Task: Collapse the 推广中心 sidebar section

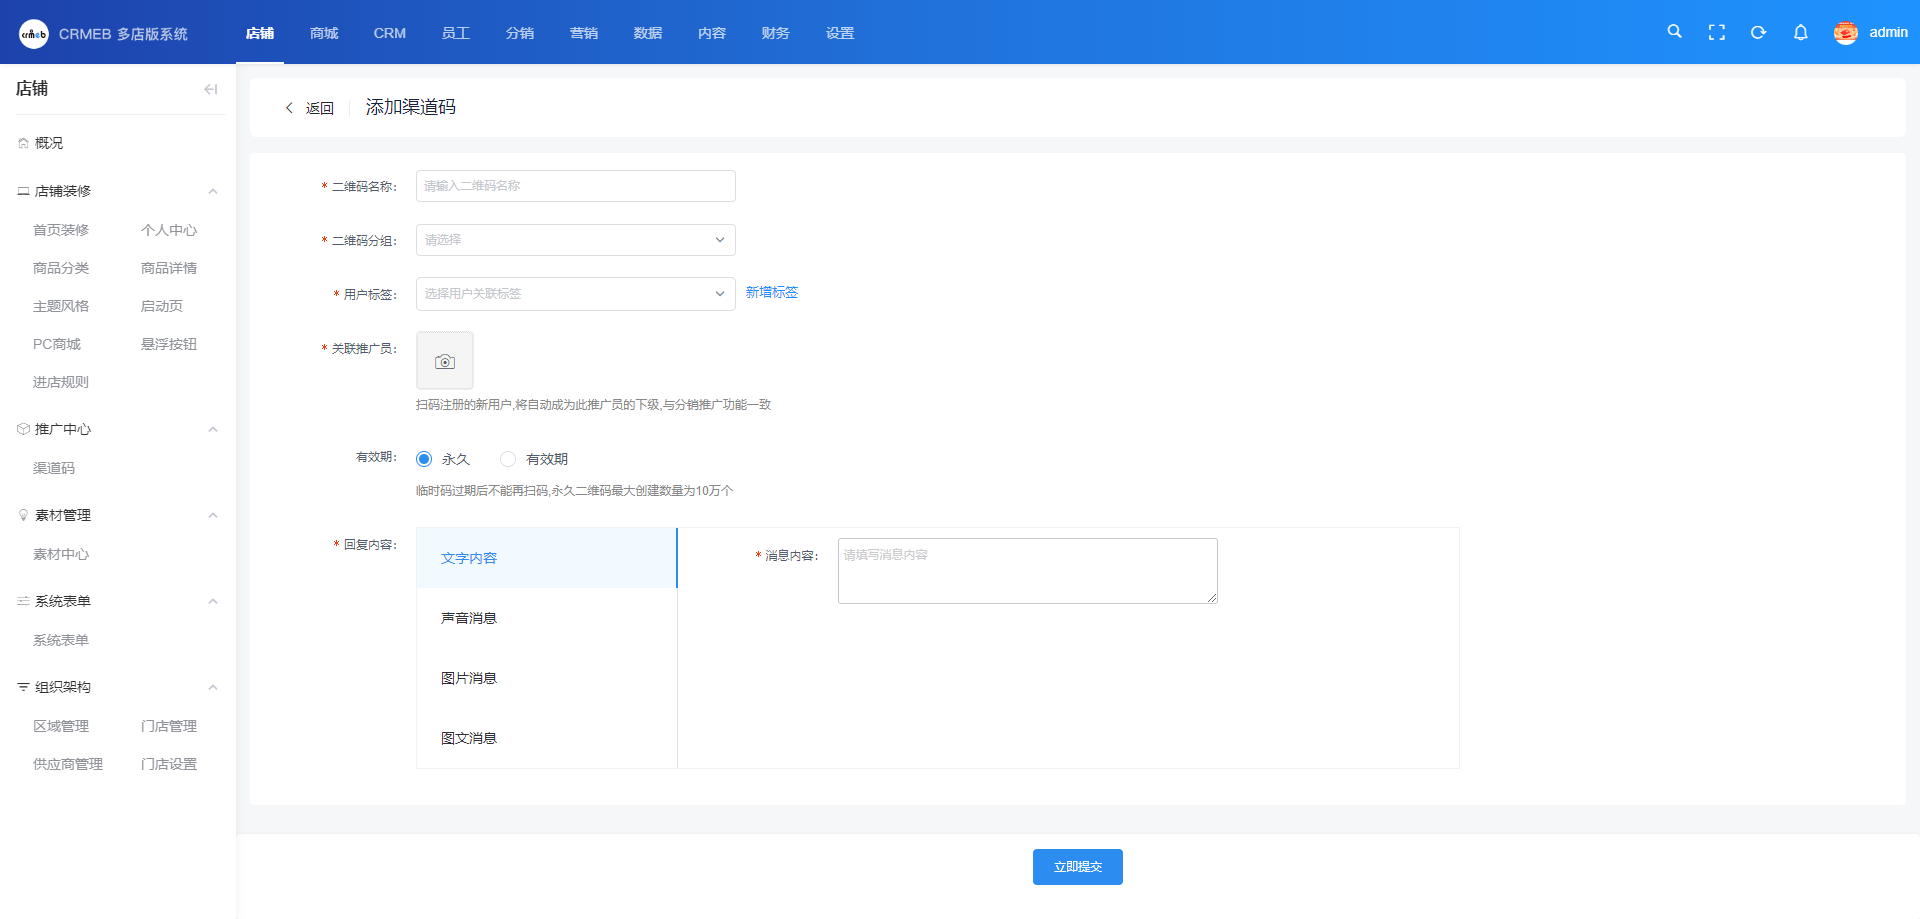Action: (x=212, y=429)
